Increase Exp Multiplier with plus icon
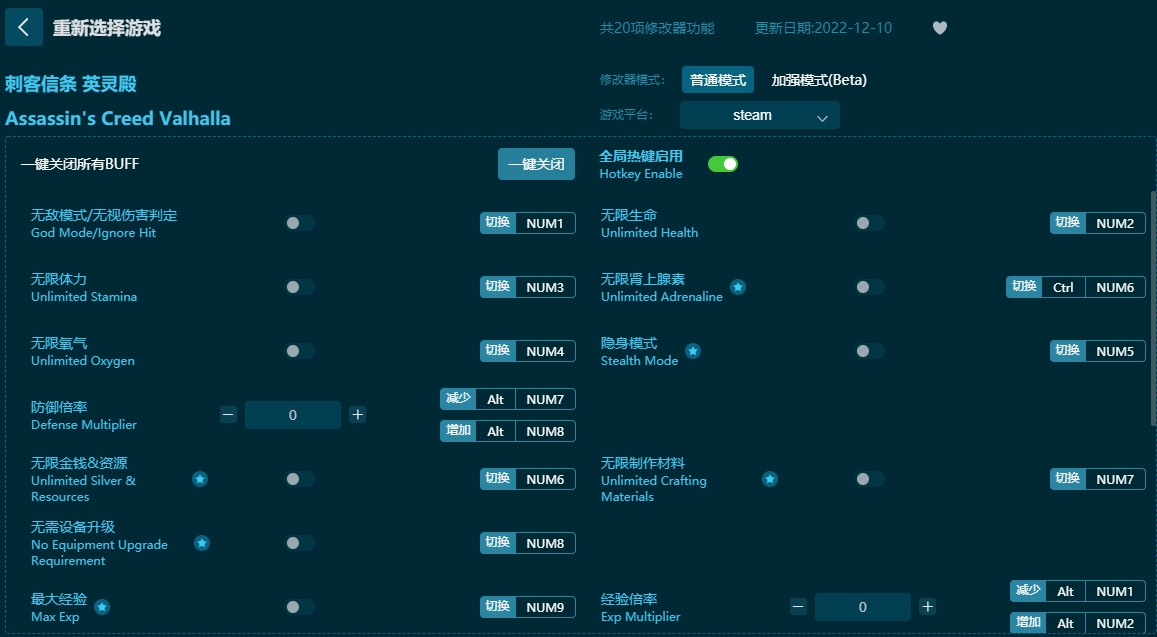This screenshot has width=1157, height=637. (928, 607)
